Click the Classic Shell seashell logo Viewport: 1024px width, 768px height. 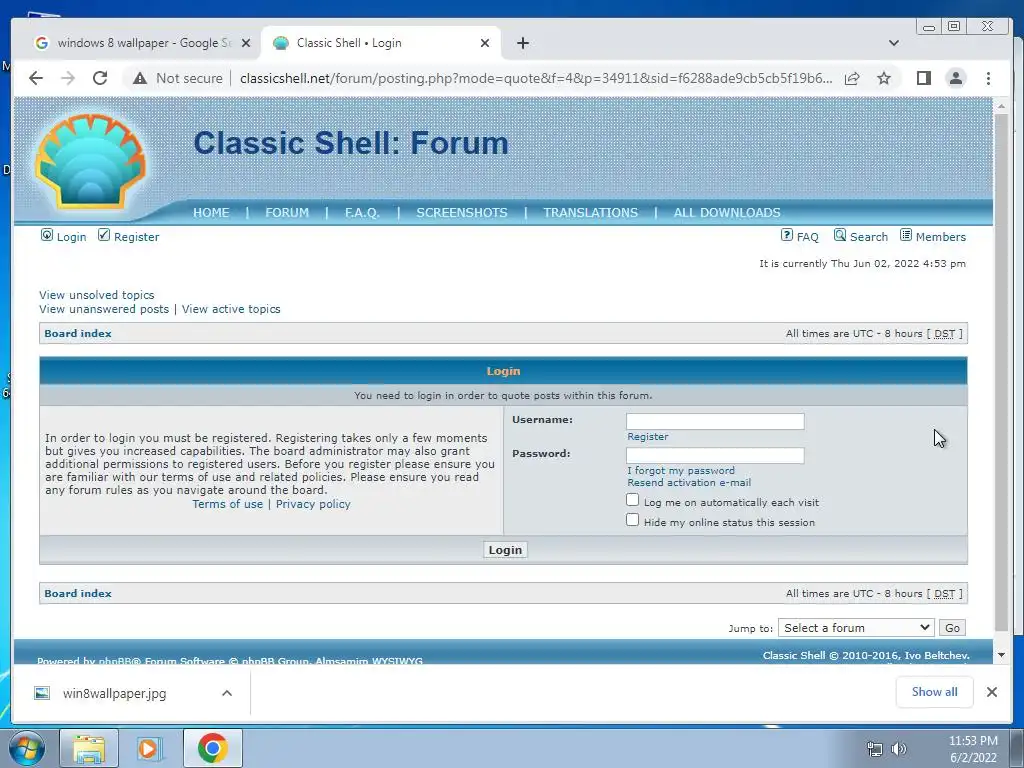90,161
